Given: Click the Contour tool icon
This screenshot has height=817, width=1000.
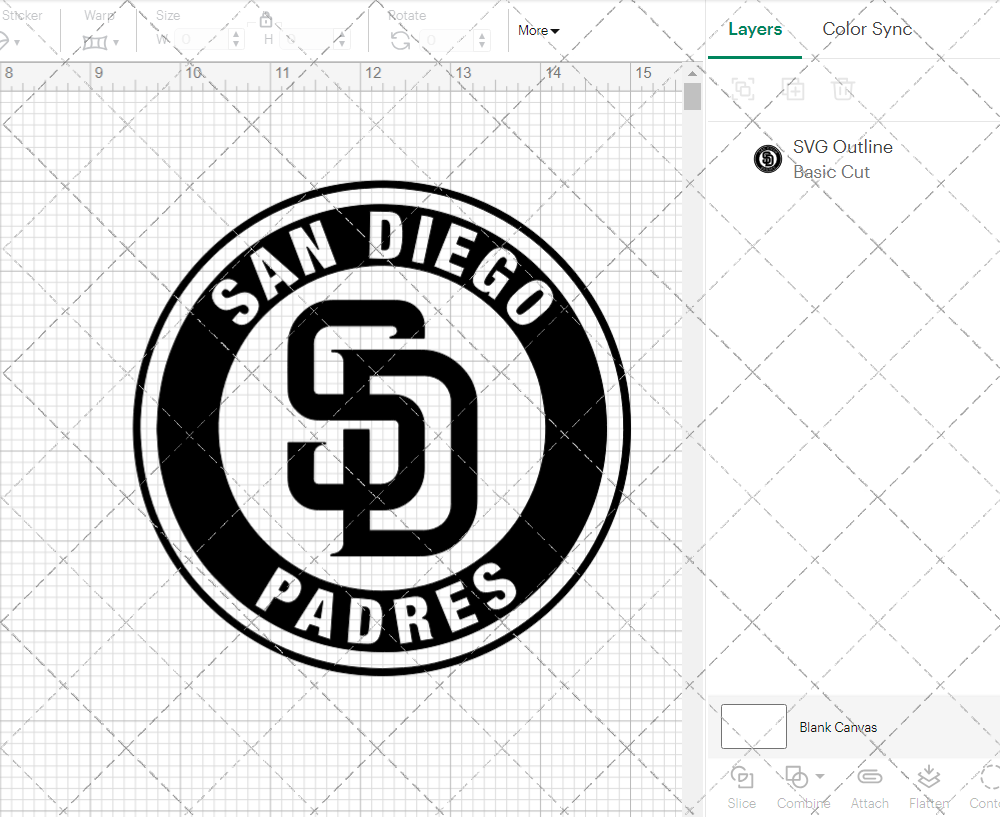Looking at the screenshot, I should pos(989,777).
